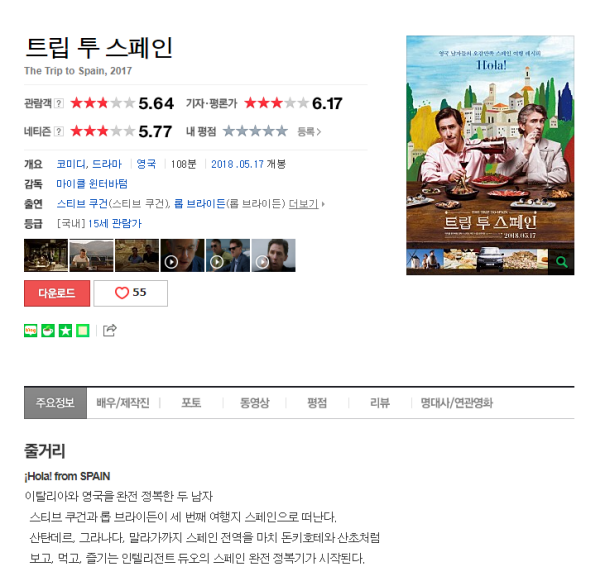
Task: Open director 마이클 윈터바텀 link
Action: (x=92, y=184)
